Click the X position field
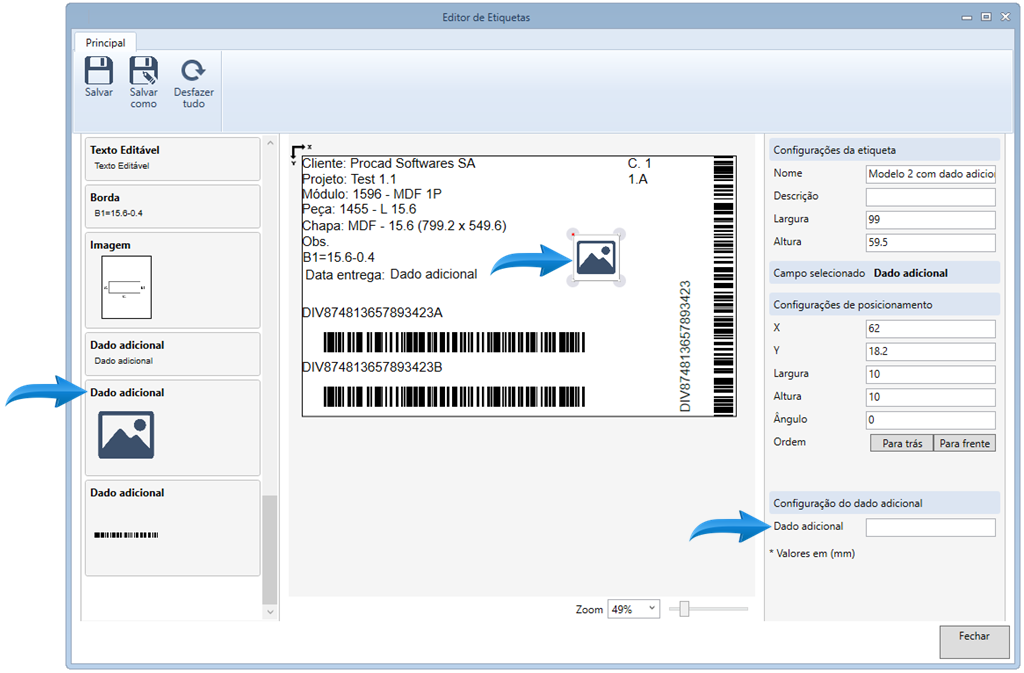 [931, 328]
